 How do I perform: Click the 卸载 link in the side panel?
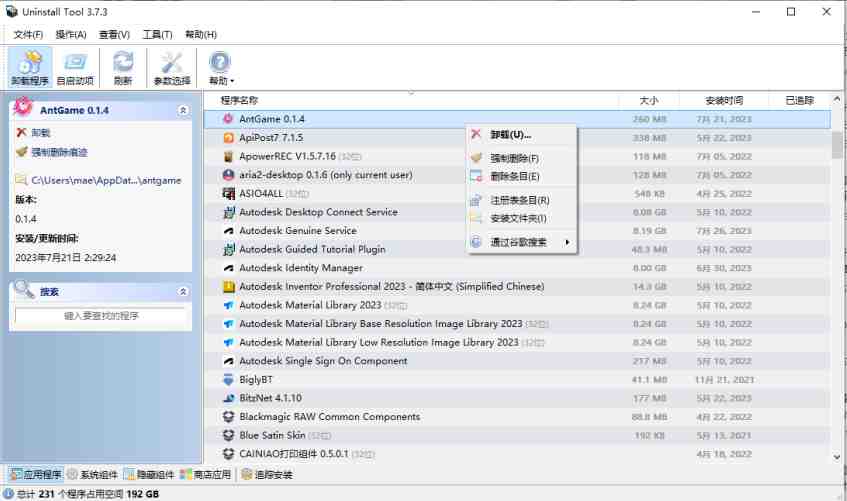[x=41, y=133]
